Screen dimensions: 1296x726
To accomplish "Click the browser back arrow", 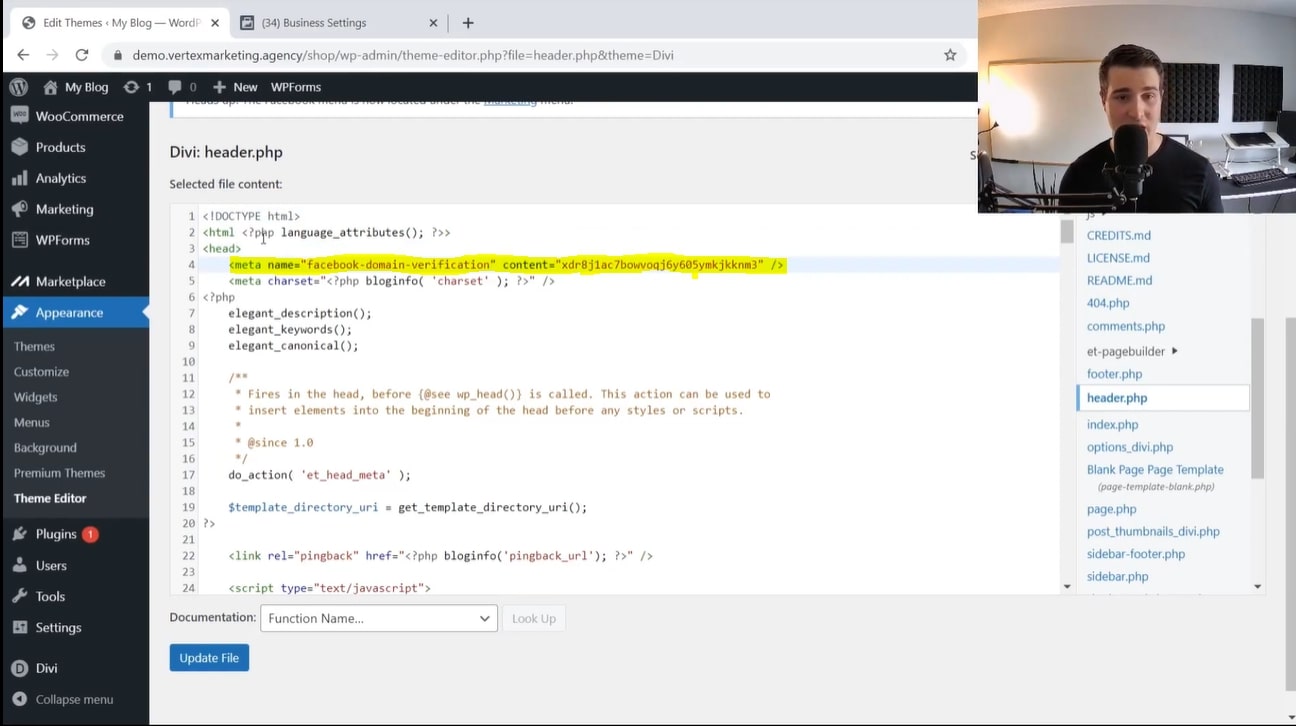I will (x=23, y=55).
